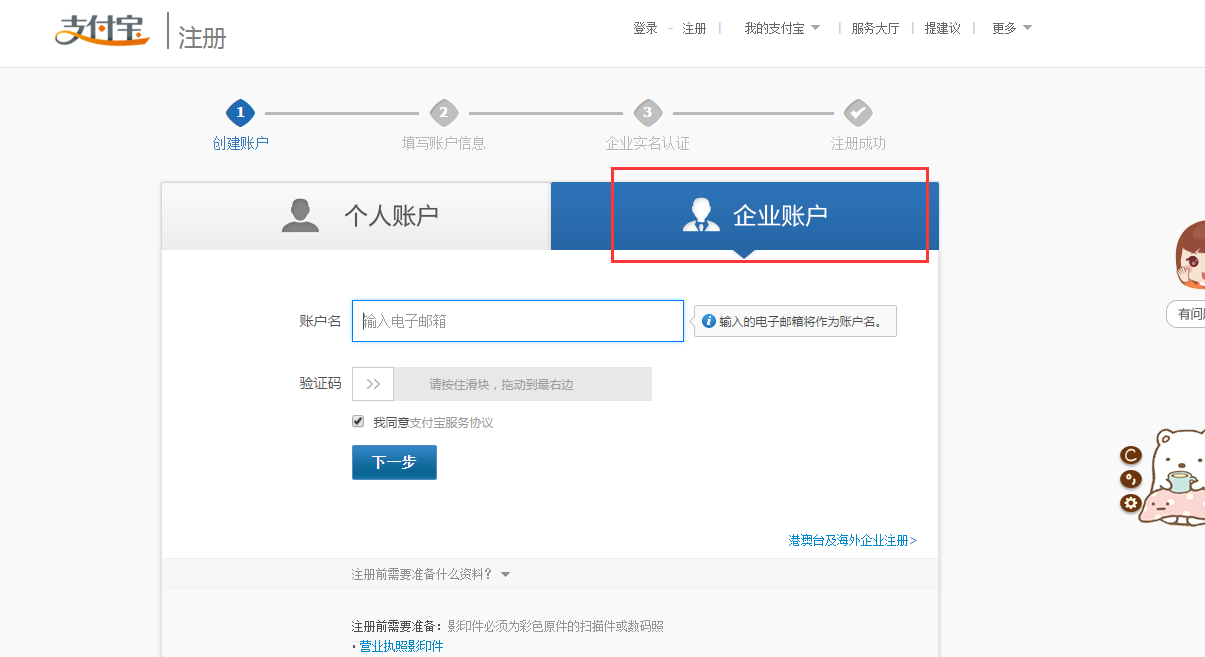Click the 个人账户 person silhouette icon
The height and width of the screenshot is (657, 1205).
[300, 215]
